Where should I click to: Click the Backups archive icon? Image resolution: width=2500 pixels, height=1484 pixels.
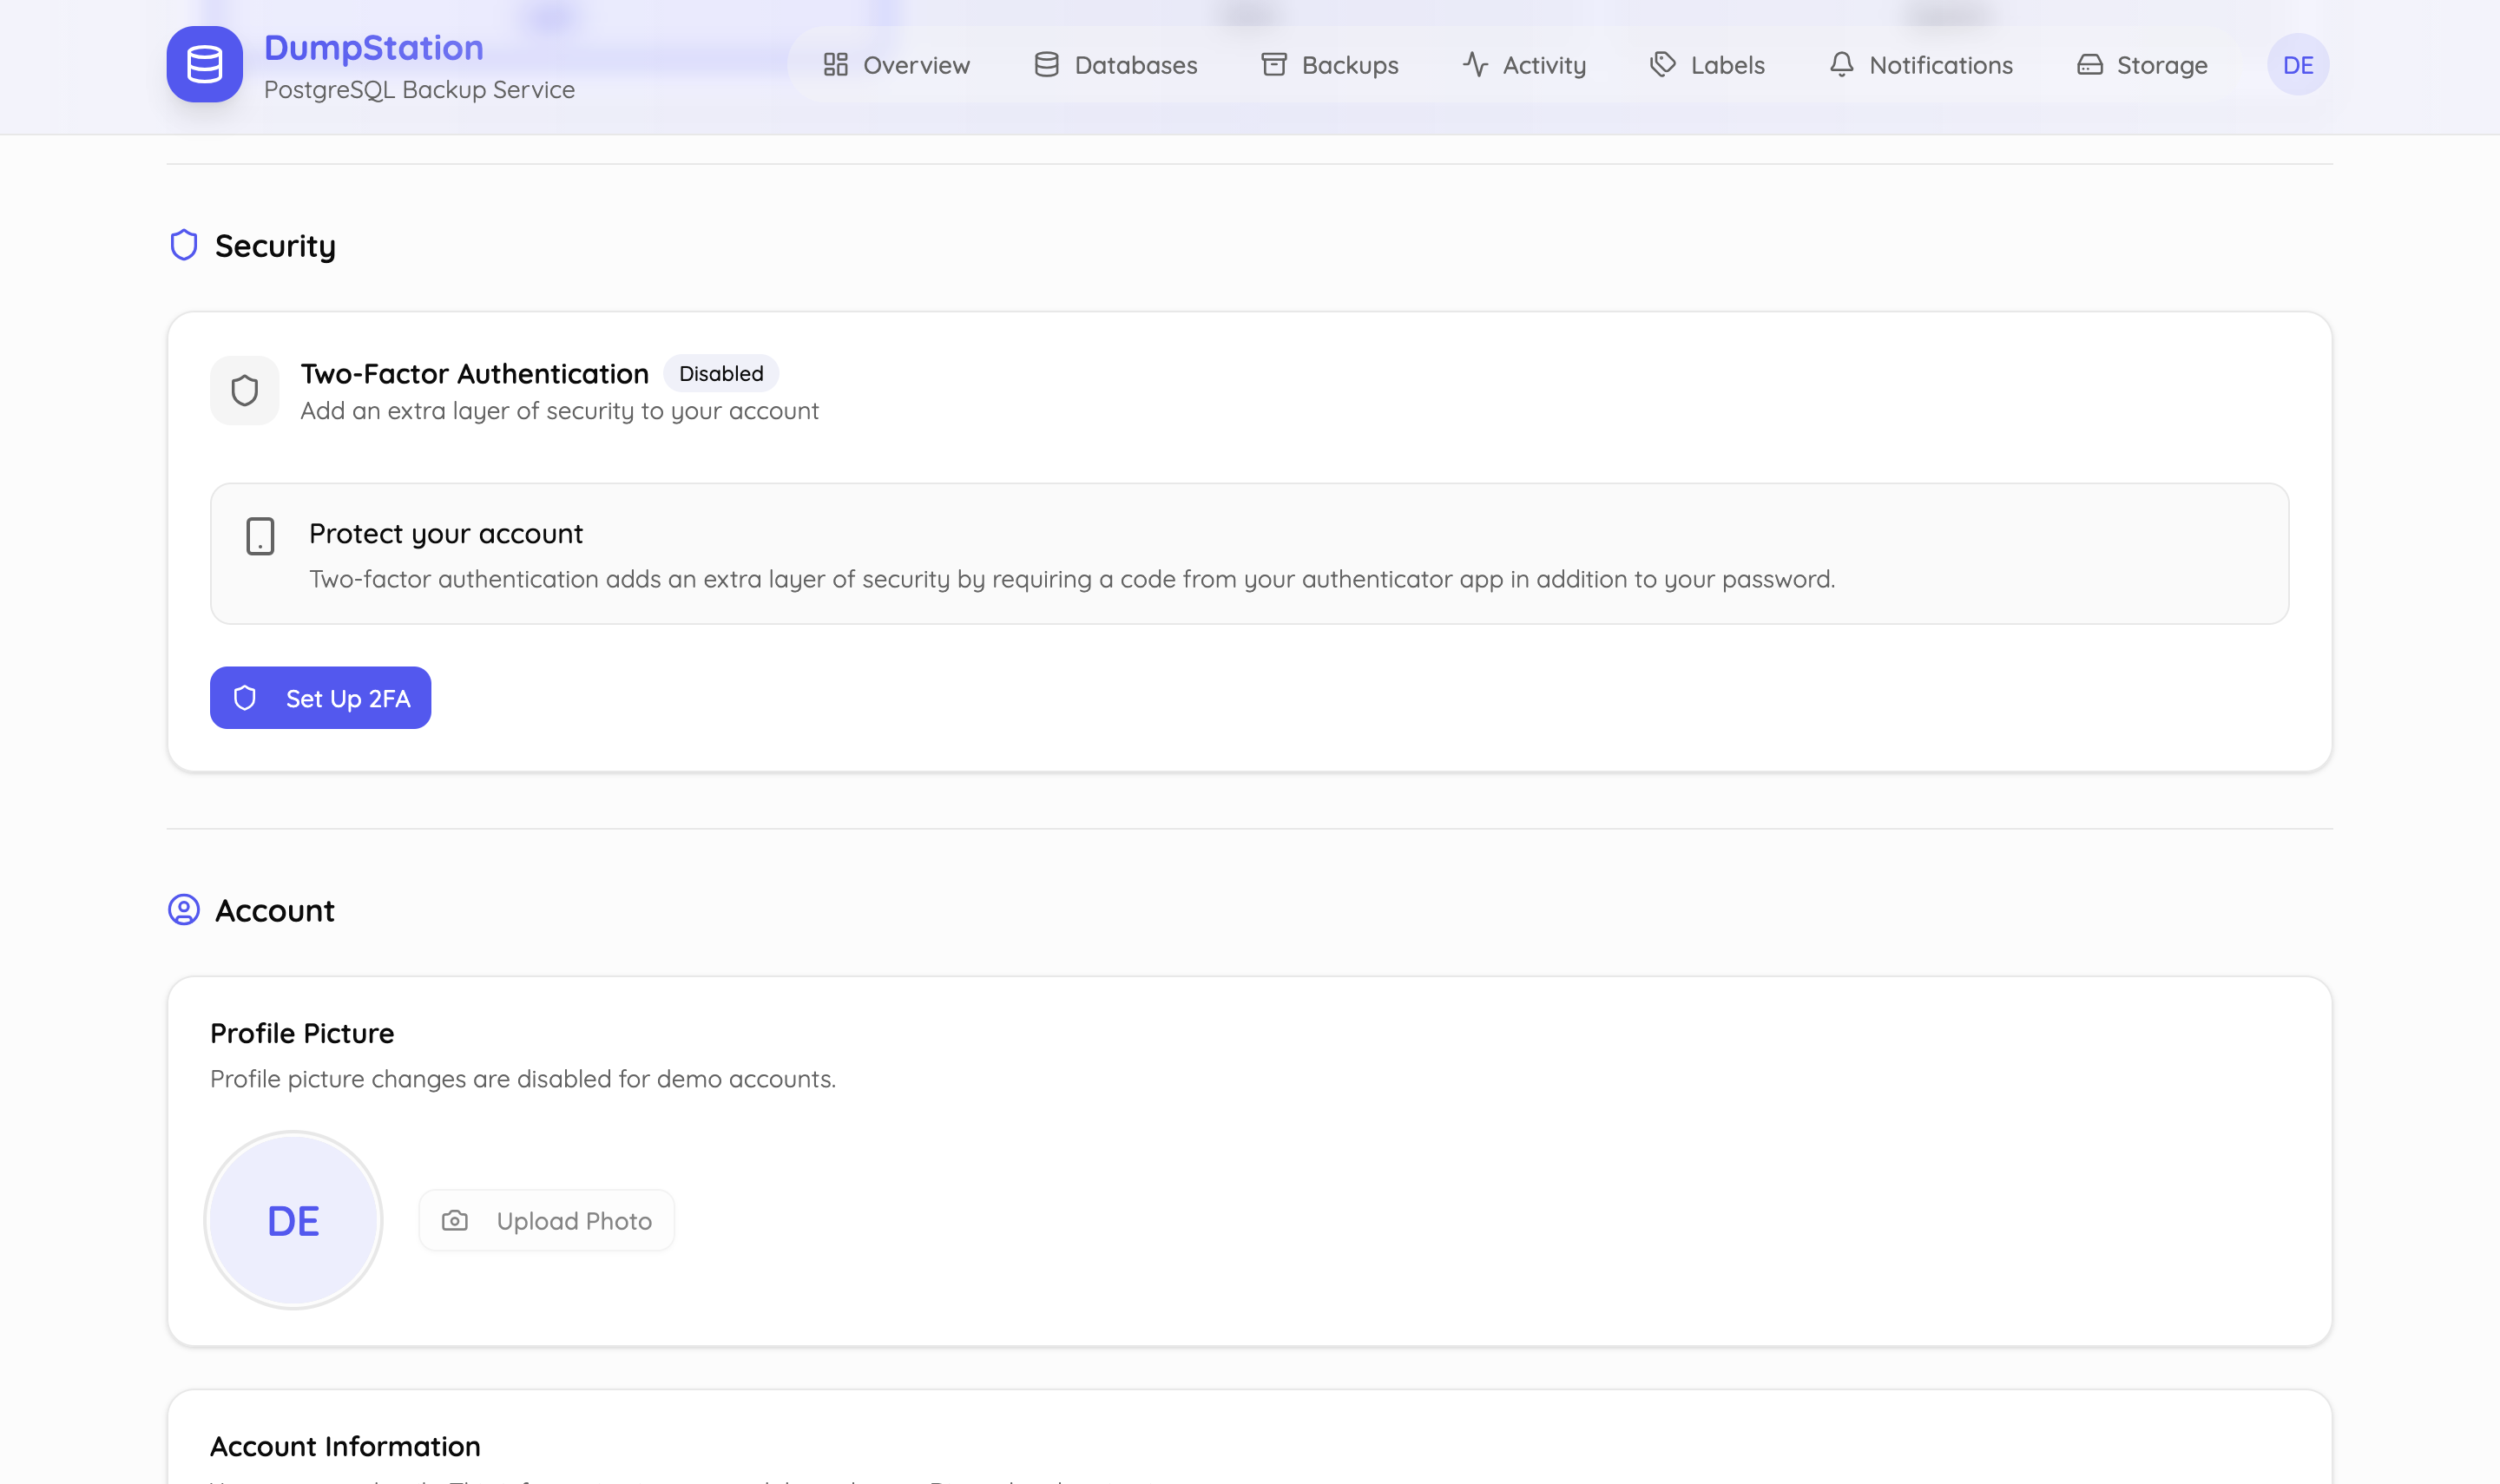tap(1273, 64)
